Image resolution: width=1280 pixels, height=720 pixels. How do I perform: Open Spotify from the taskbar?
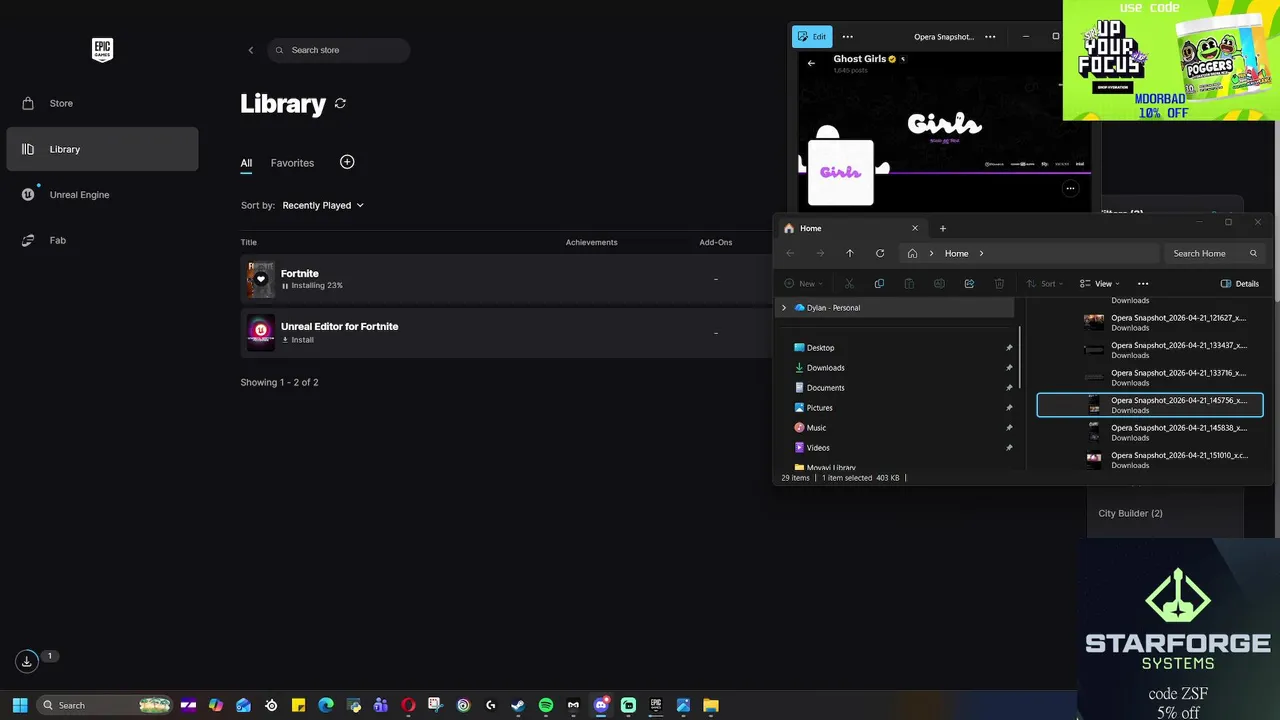point(545,705)
